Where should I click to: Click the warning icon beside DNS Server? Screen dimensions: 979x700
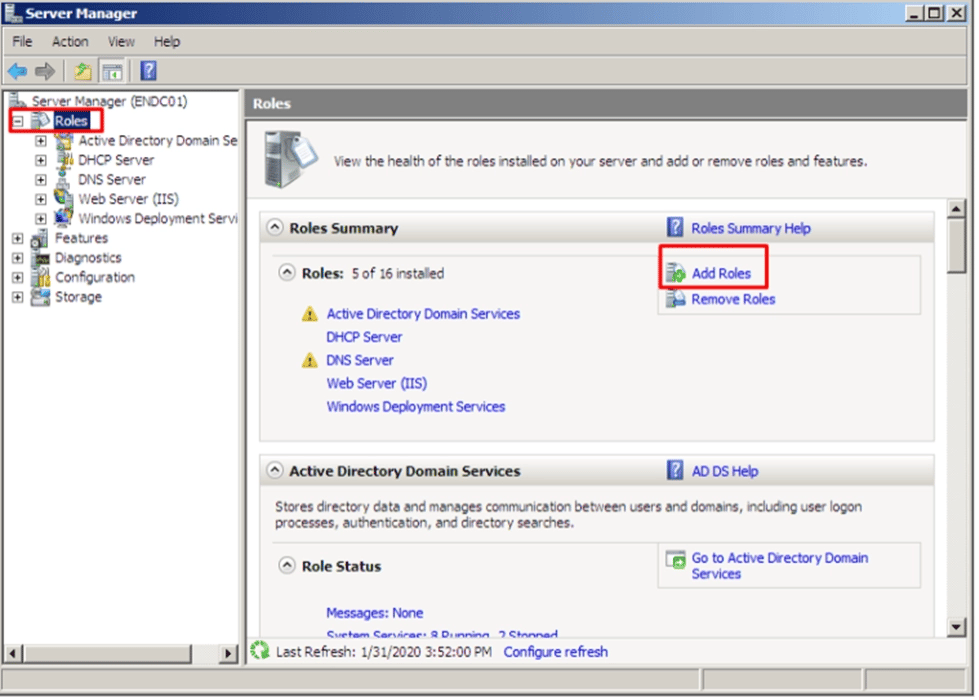tap(309, 360)
